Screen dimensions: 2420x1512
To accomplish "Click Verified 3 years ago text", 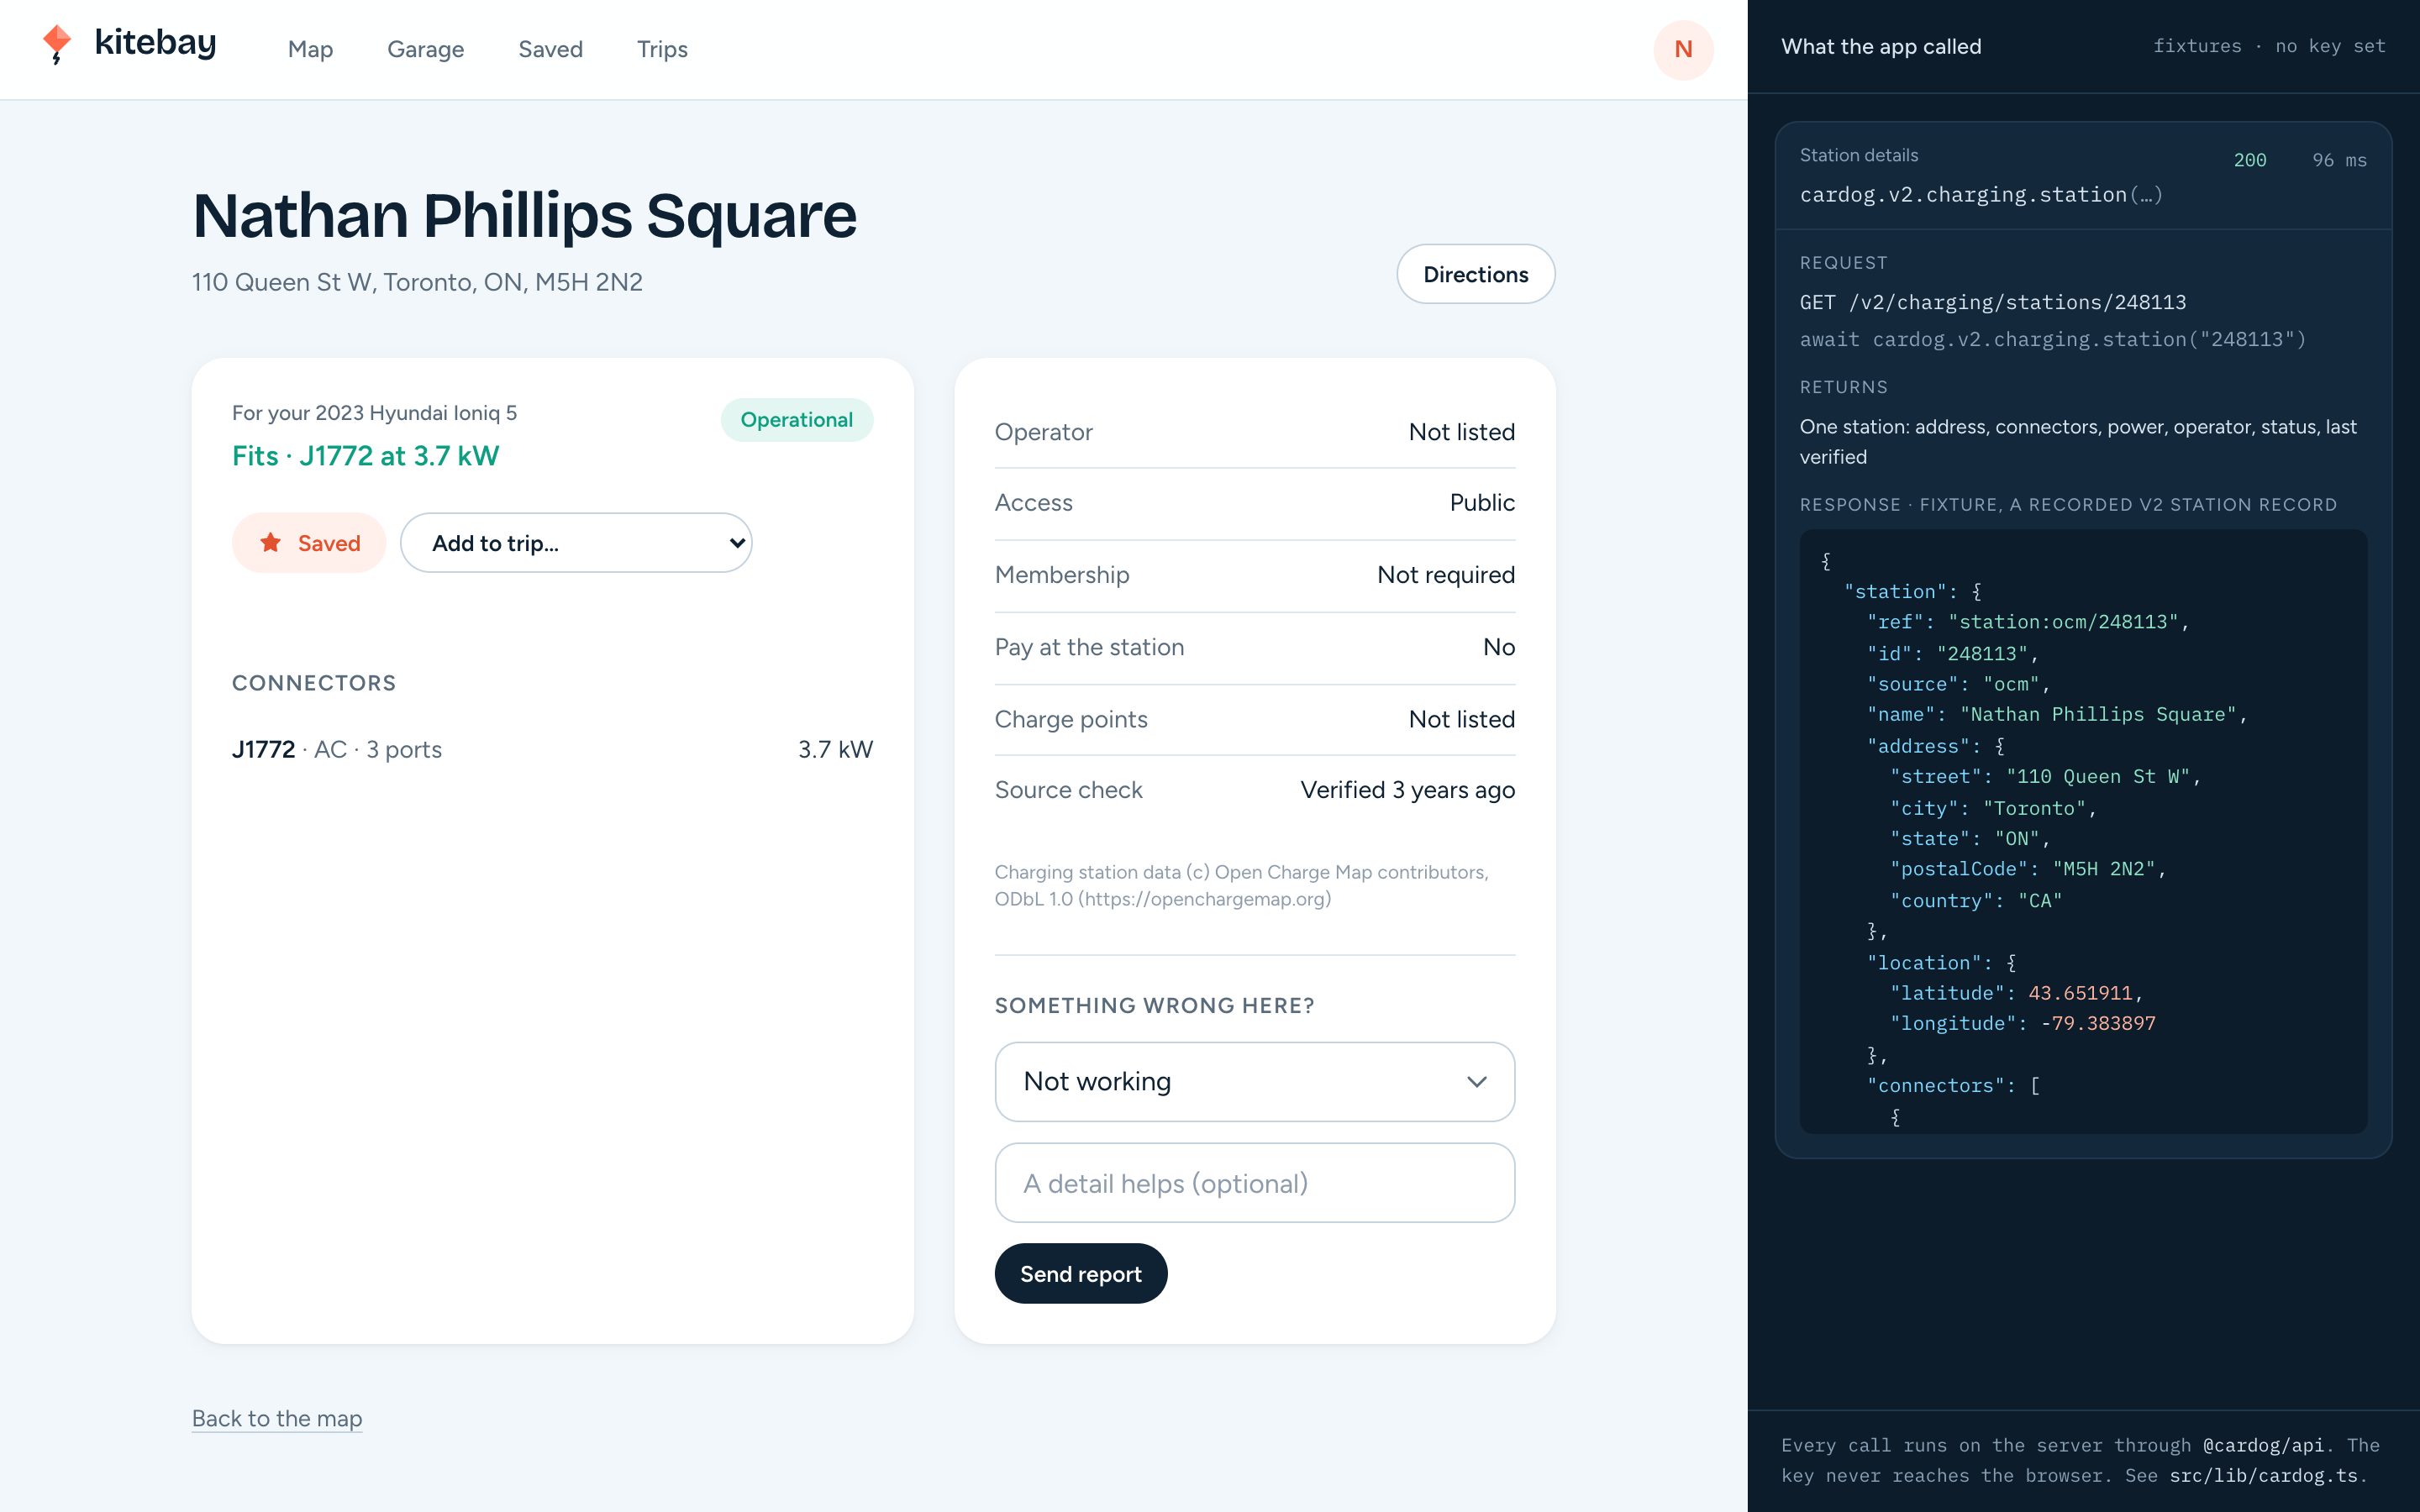I will pos(1407,790).
